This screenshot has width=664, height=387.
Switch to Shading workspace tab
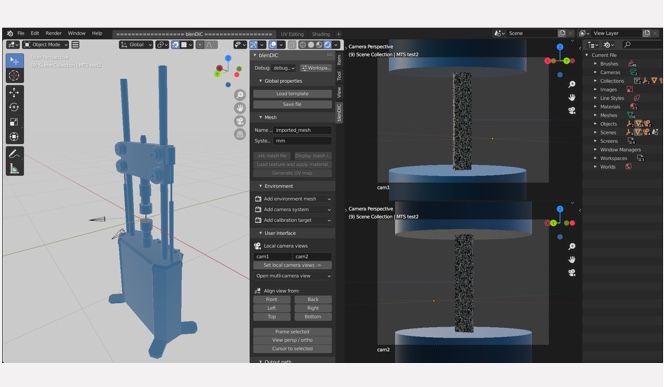tap(321, 34)
